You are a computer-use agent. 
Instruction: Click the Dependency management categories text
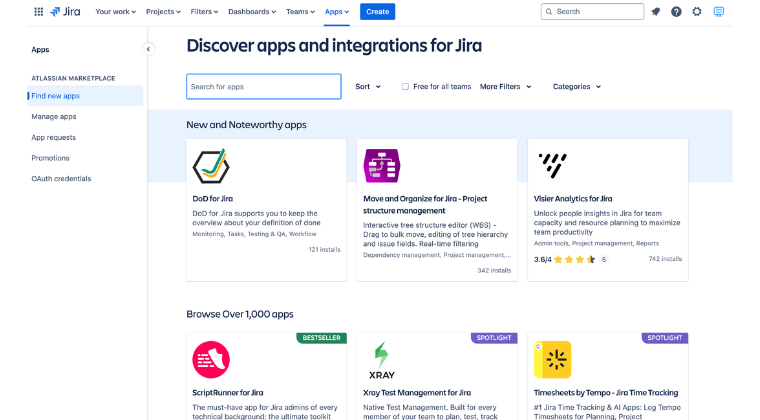(x=437, y=255)
